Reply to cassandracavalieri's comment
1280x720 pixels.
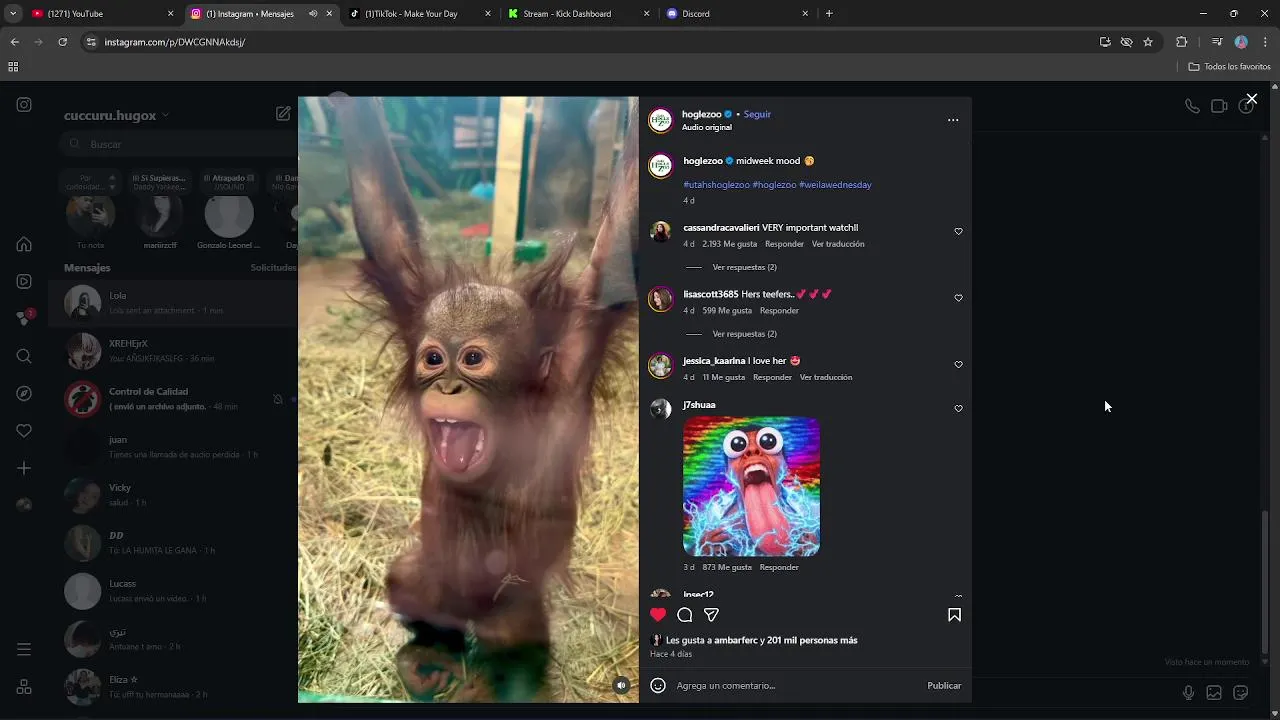(x=784, y=244)
